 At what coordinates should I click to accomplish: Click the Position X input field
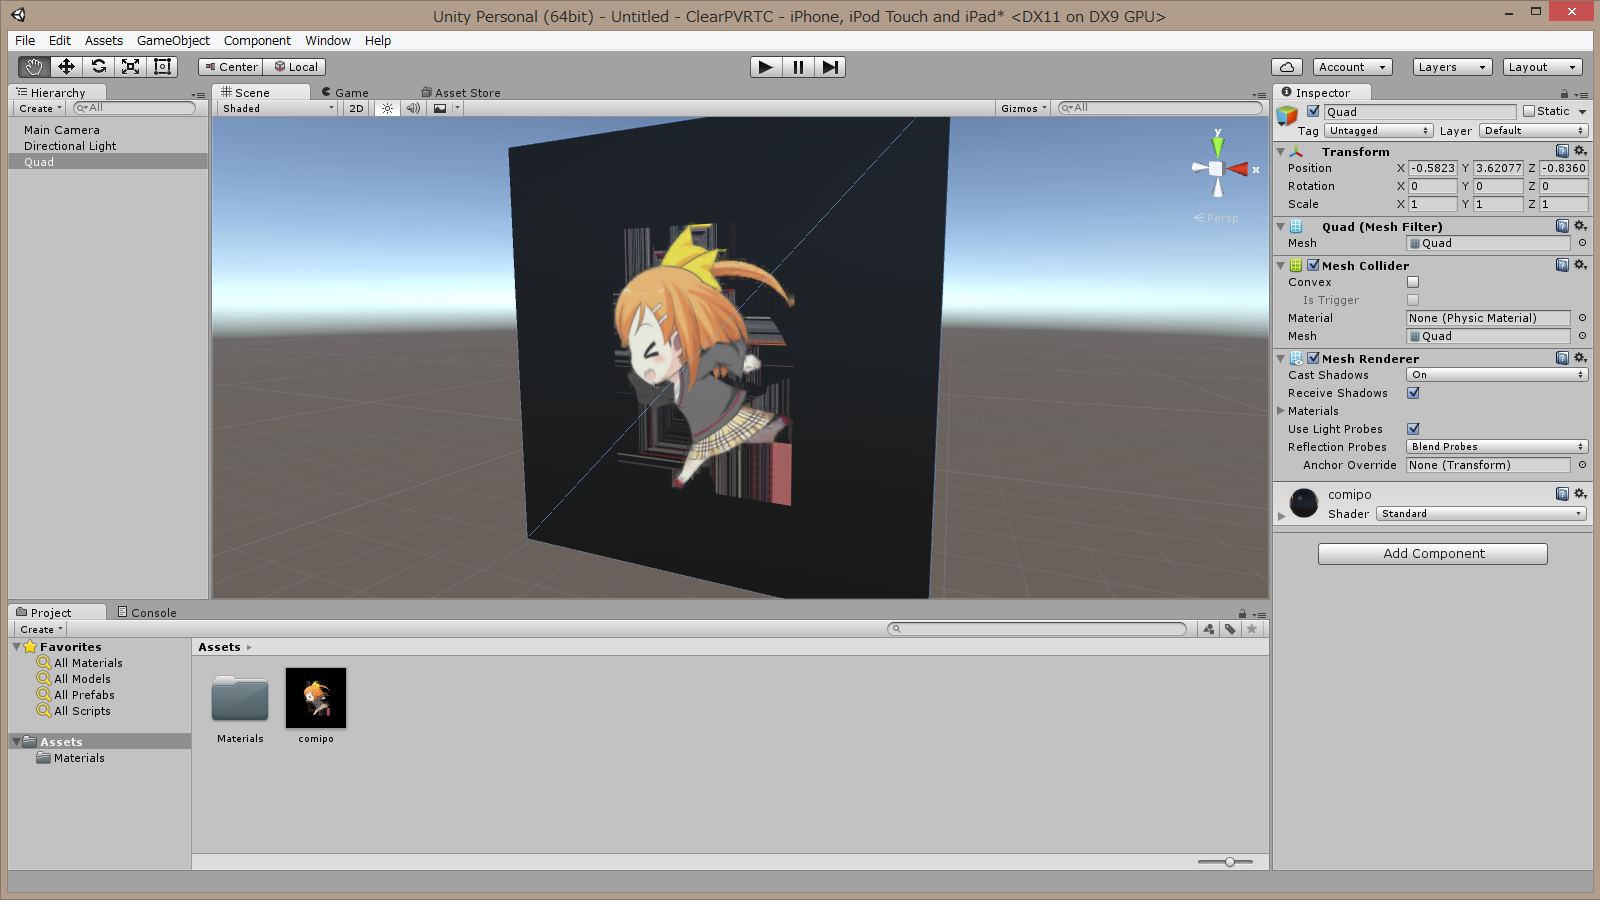[x=1432, y=168]
